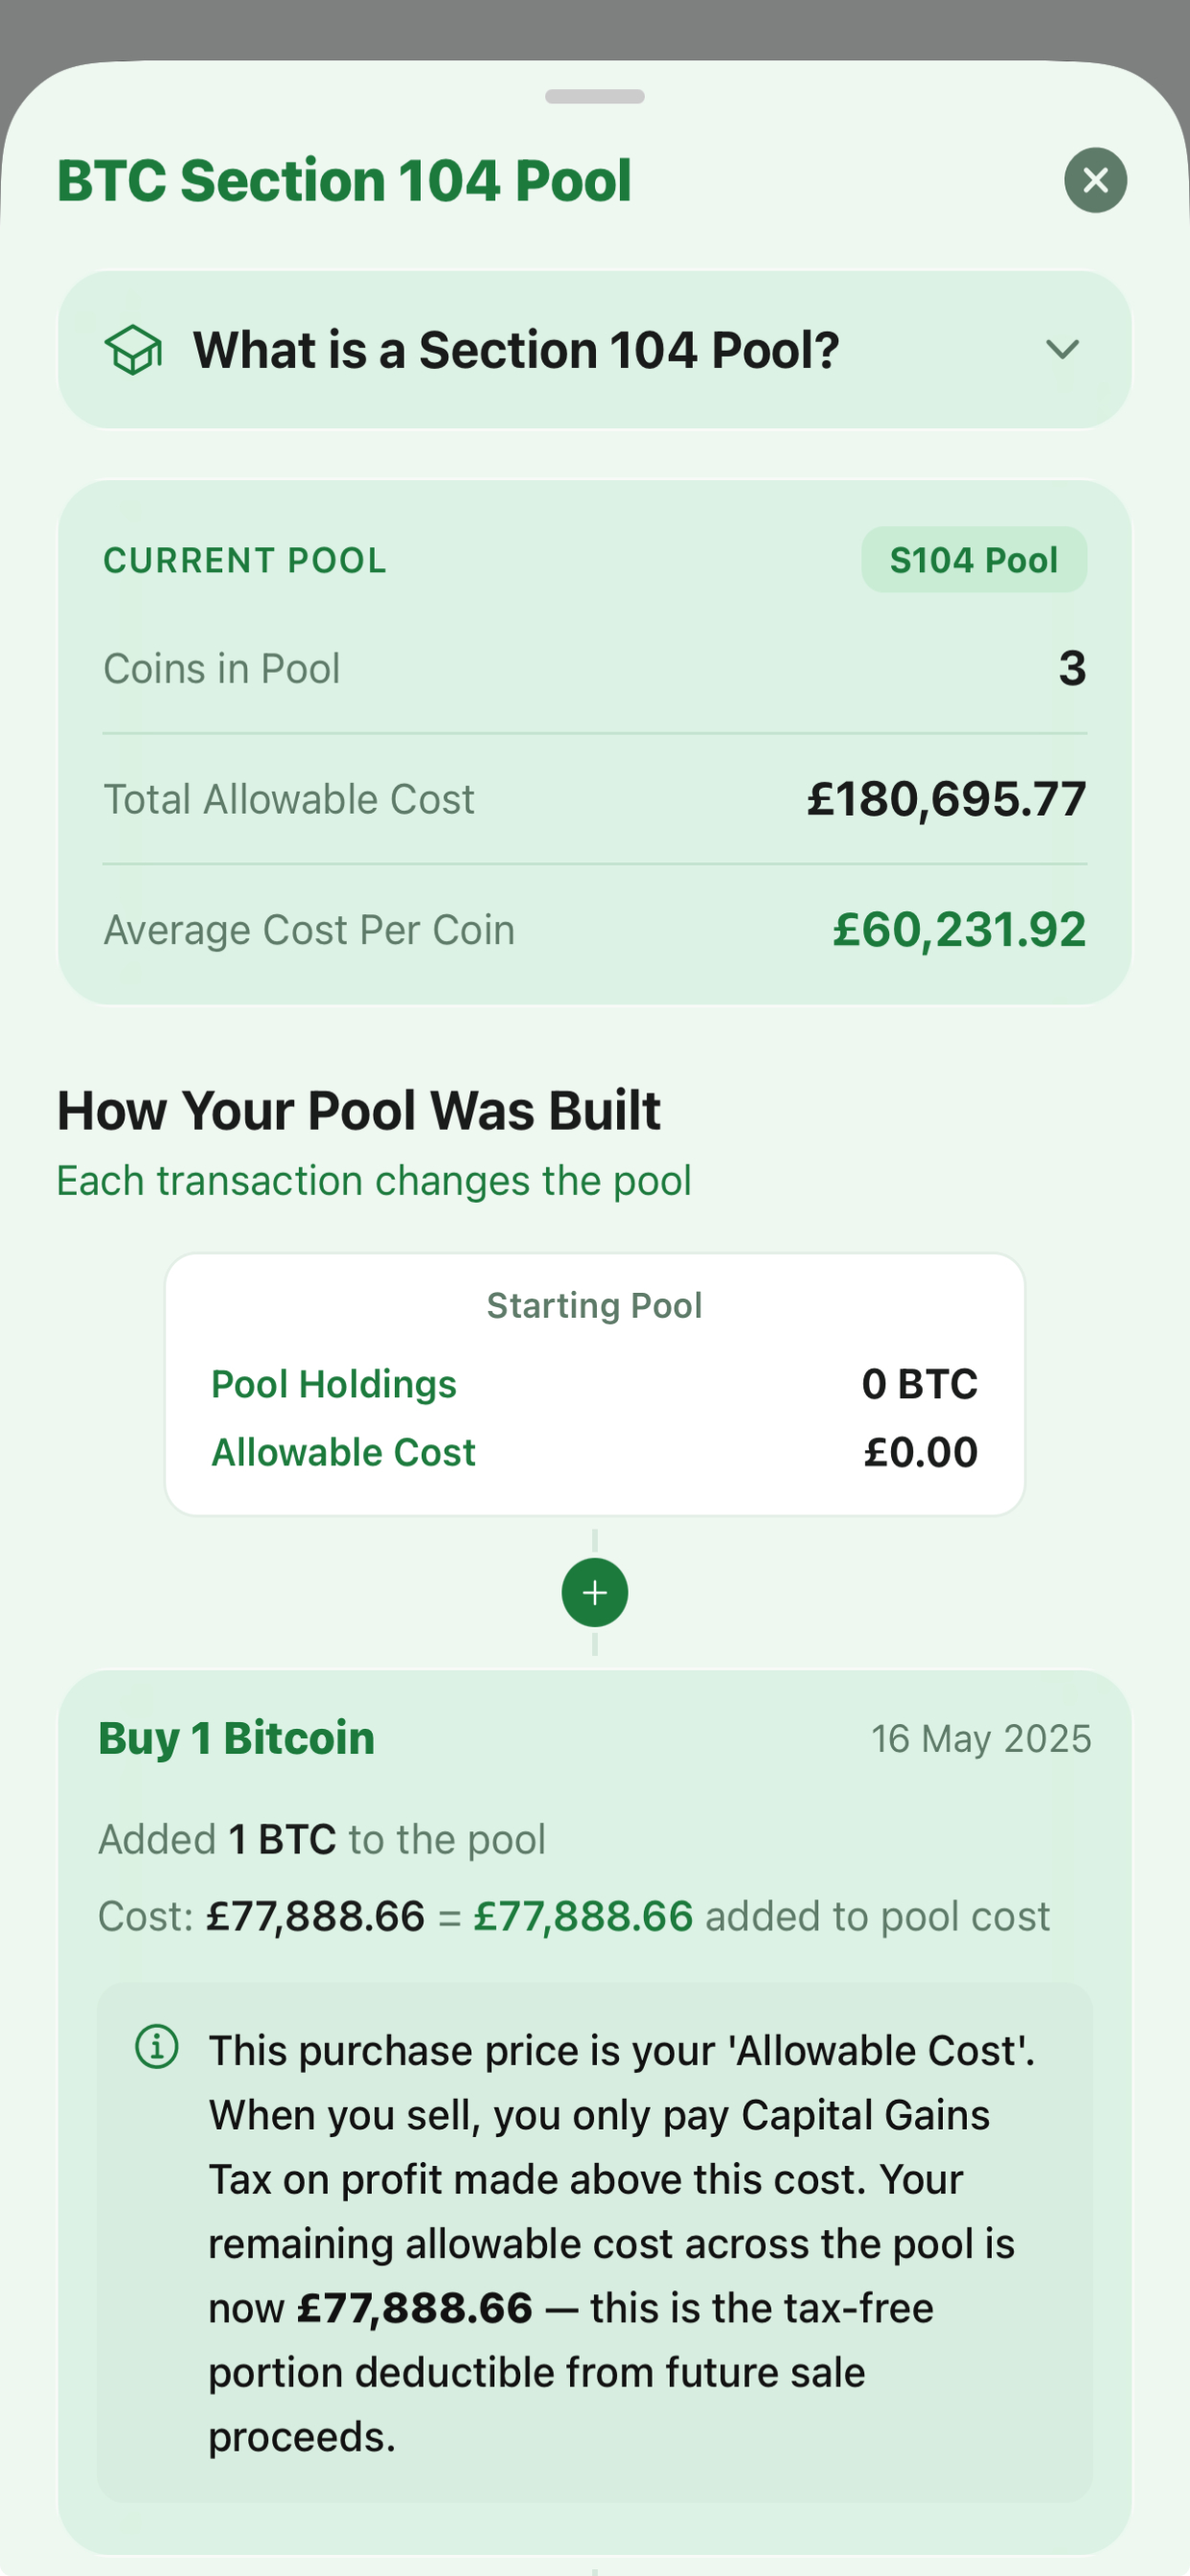Tap the "How Your Pool Was Built" heading

coord(359,1110)
